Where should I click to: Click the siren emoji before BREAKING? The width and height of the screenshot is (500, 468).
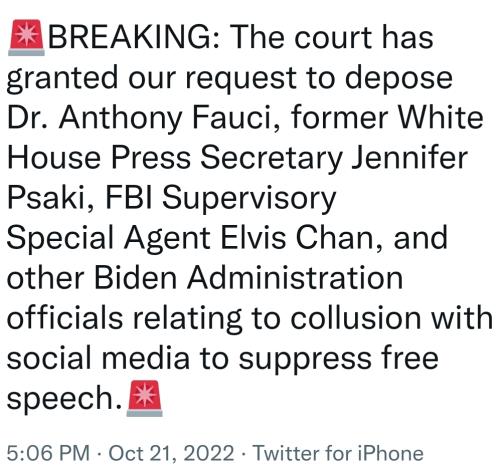26,38
